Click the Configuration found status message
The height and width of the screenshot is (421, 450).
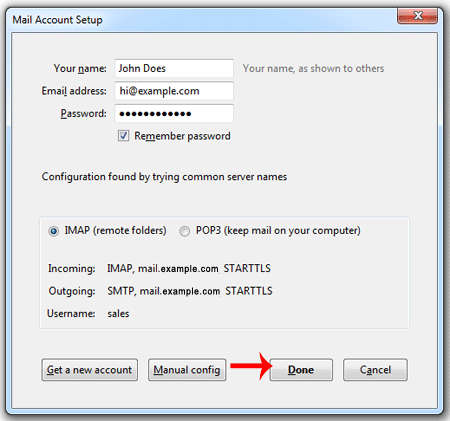(x=164, y=177)
